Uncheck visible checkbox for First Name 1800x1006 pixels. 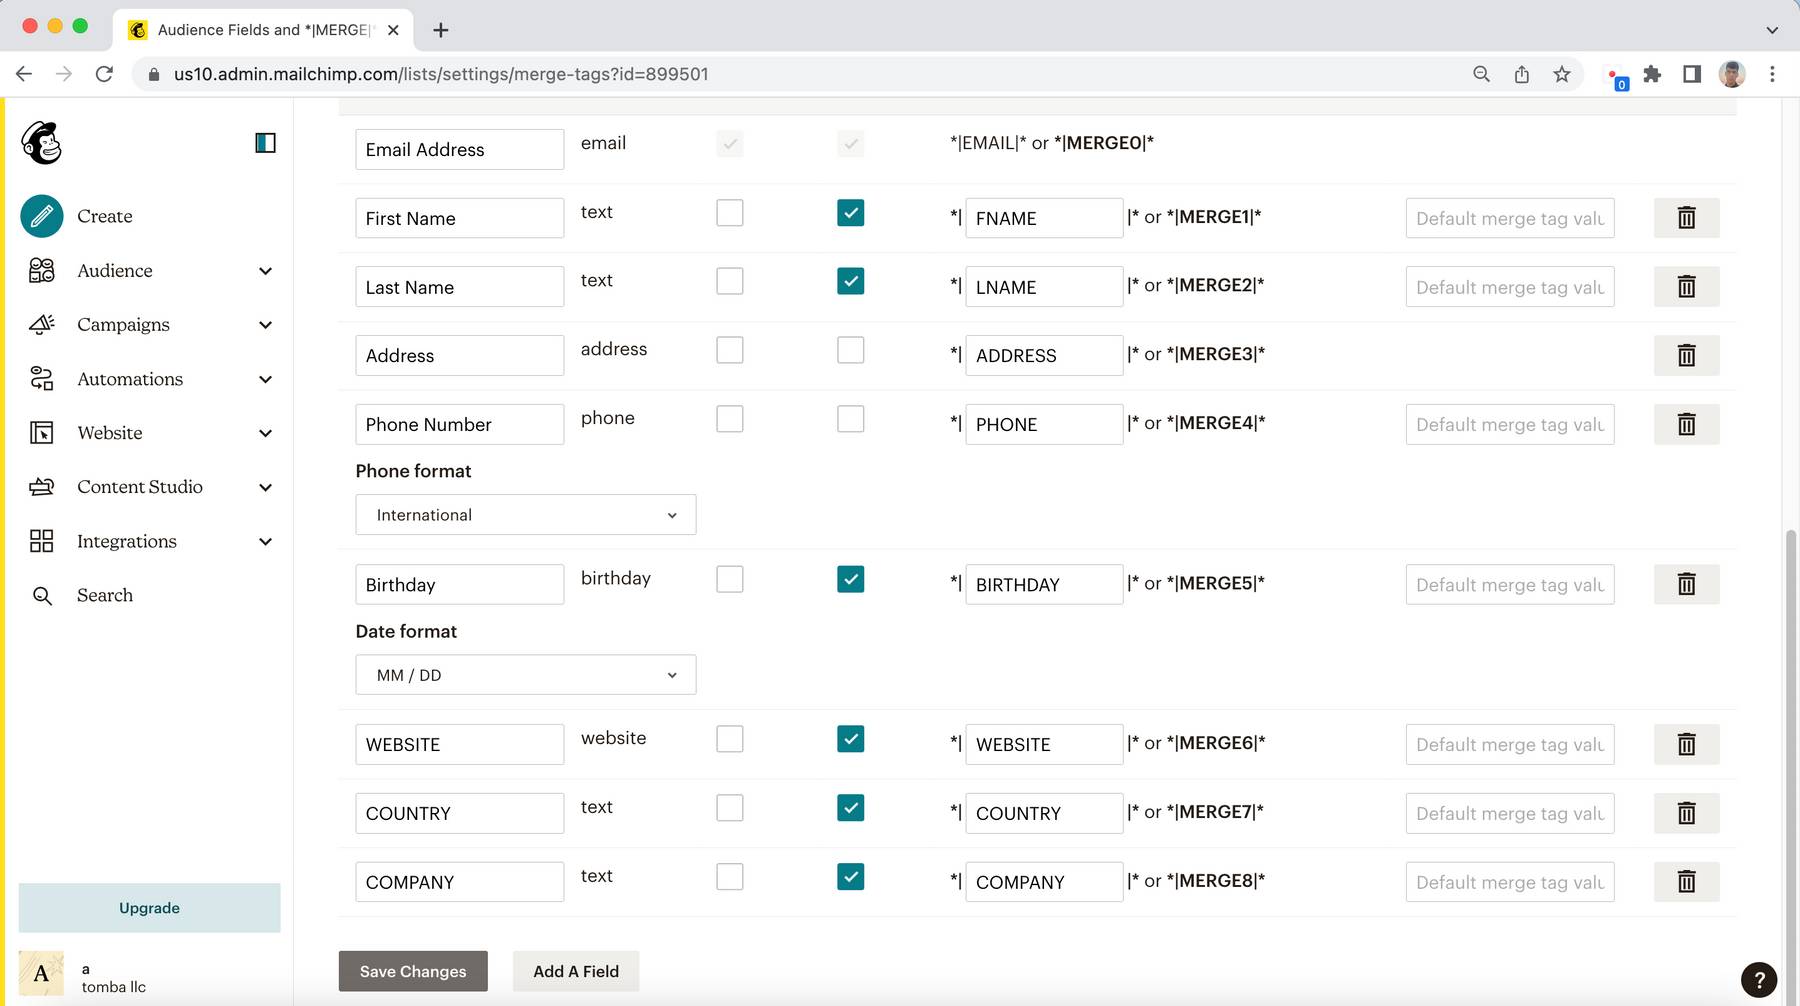tap(851, 213)
